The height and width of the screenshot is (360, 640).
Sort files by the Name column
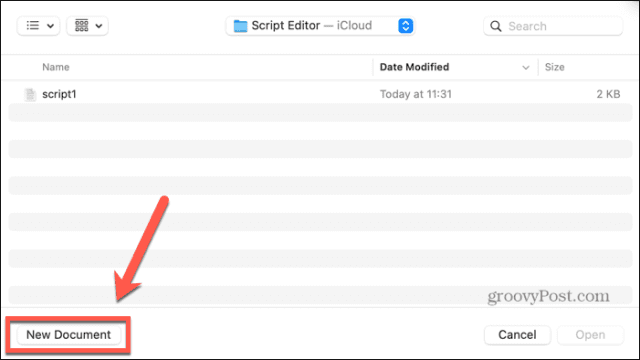click(x=56, y=67)
